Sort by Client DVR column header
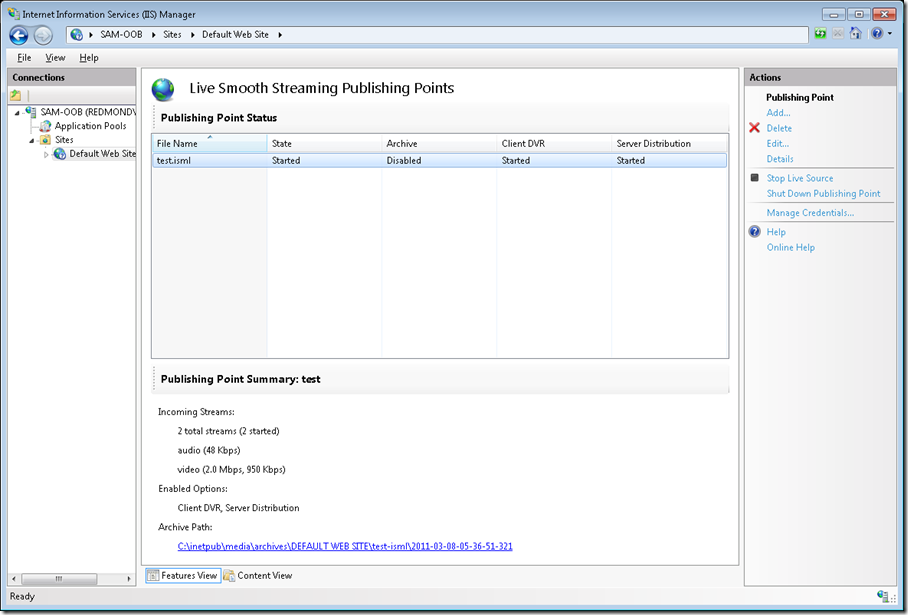The width and height of the screenshot is (908, 615). (x=554, y=143)
